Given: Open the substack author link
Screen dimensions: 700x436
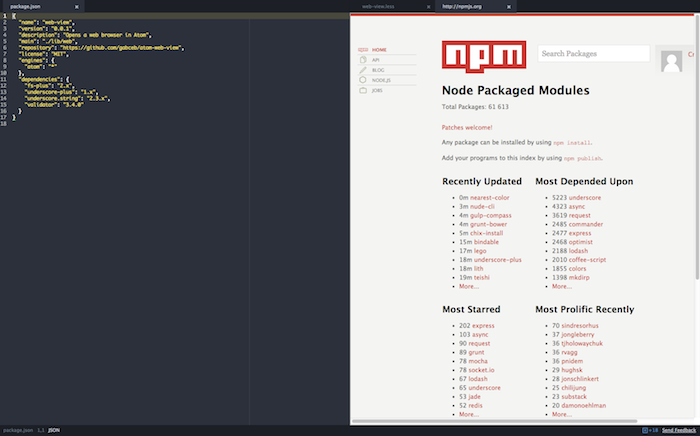Looking at the screenshot, I should (x=574, y=397).
